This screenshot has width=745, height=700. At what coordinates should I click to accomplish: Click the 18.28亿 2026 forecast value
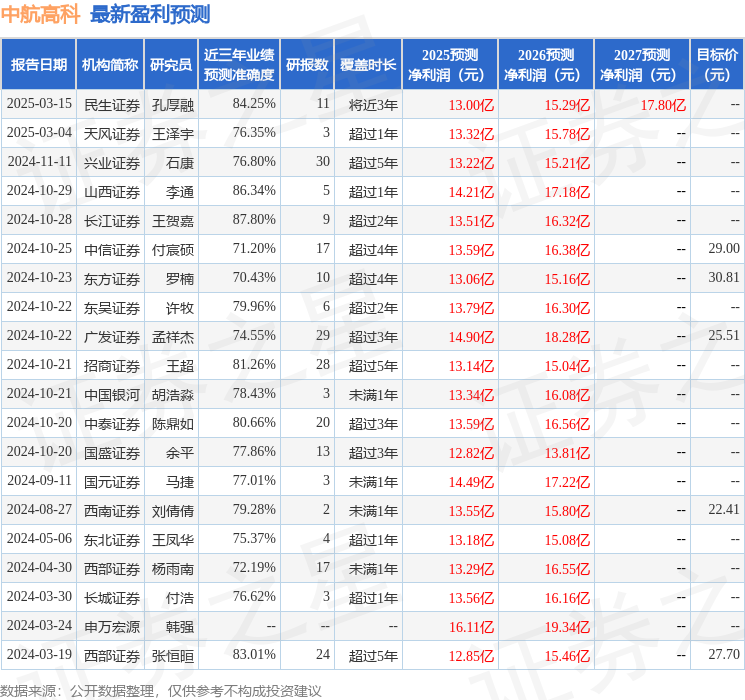pyautogui.click(x=567, y=337)
